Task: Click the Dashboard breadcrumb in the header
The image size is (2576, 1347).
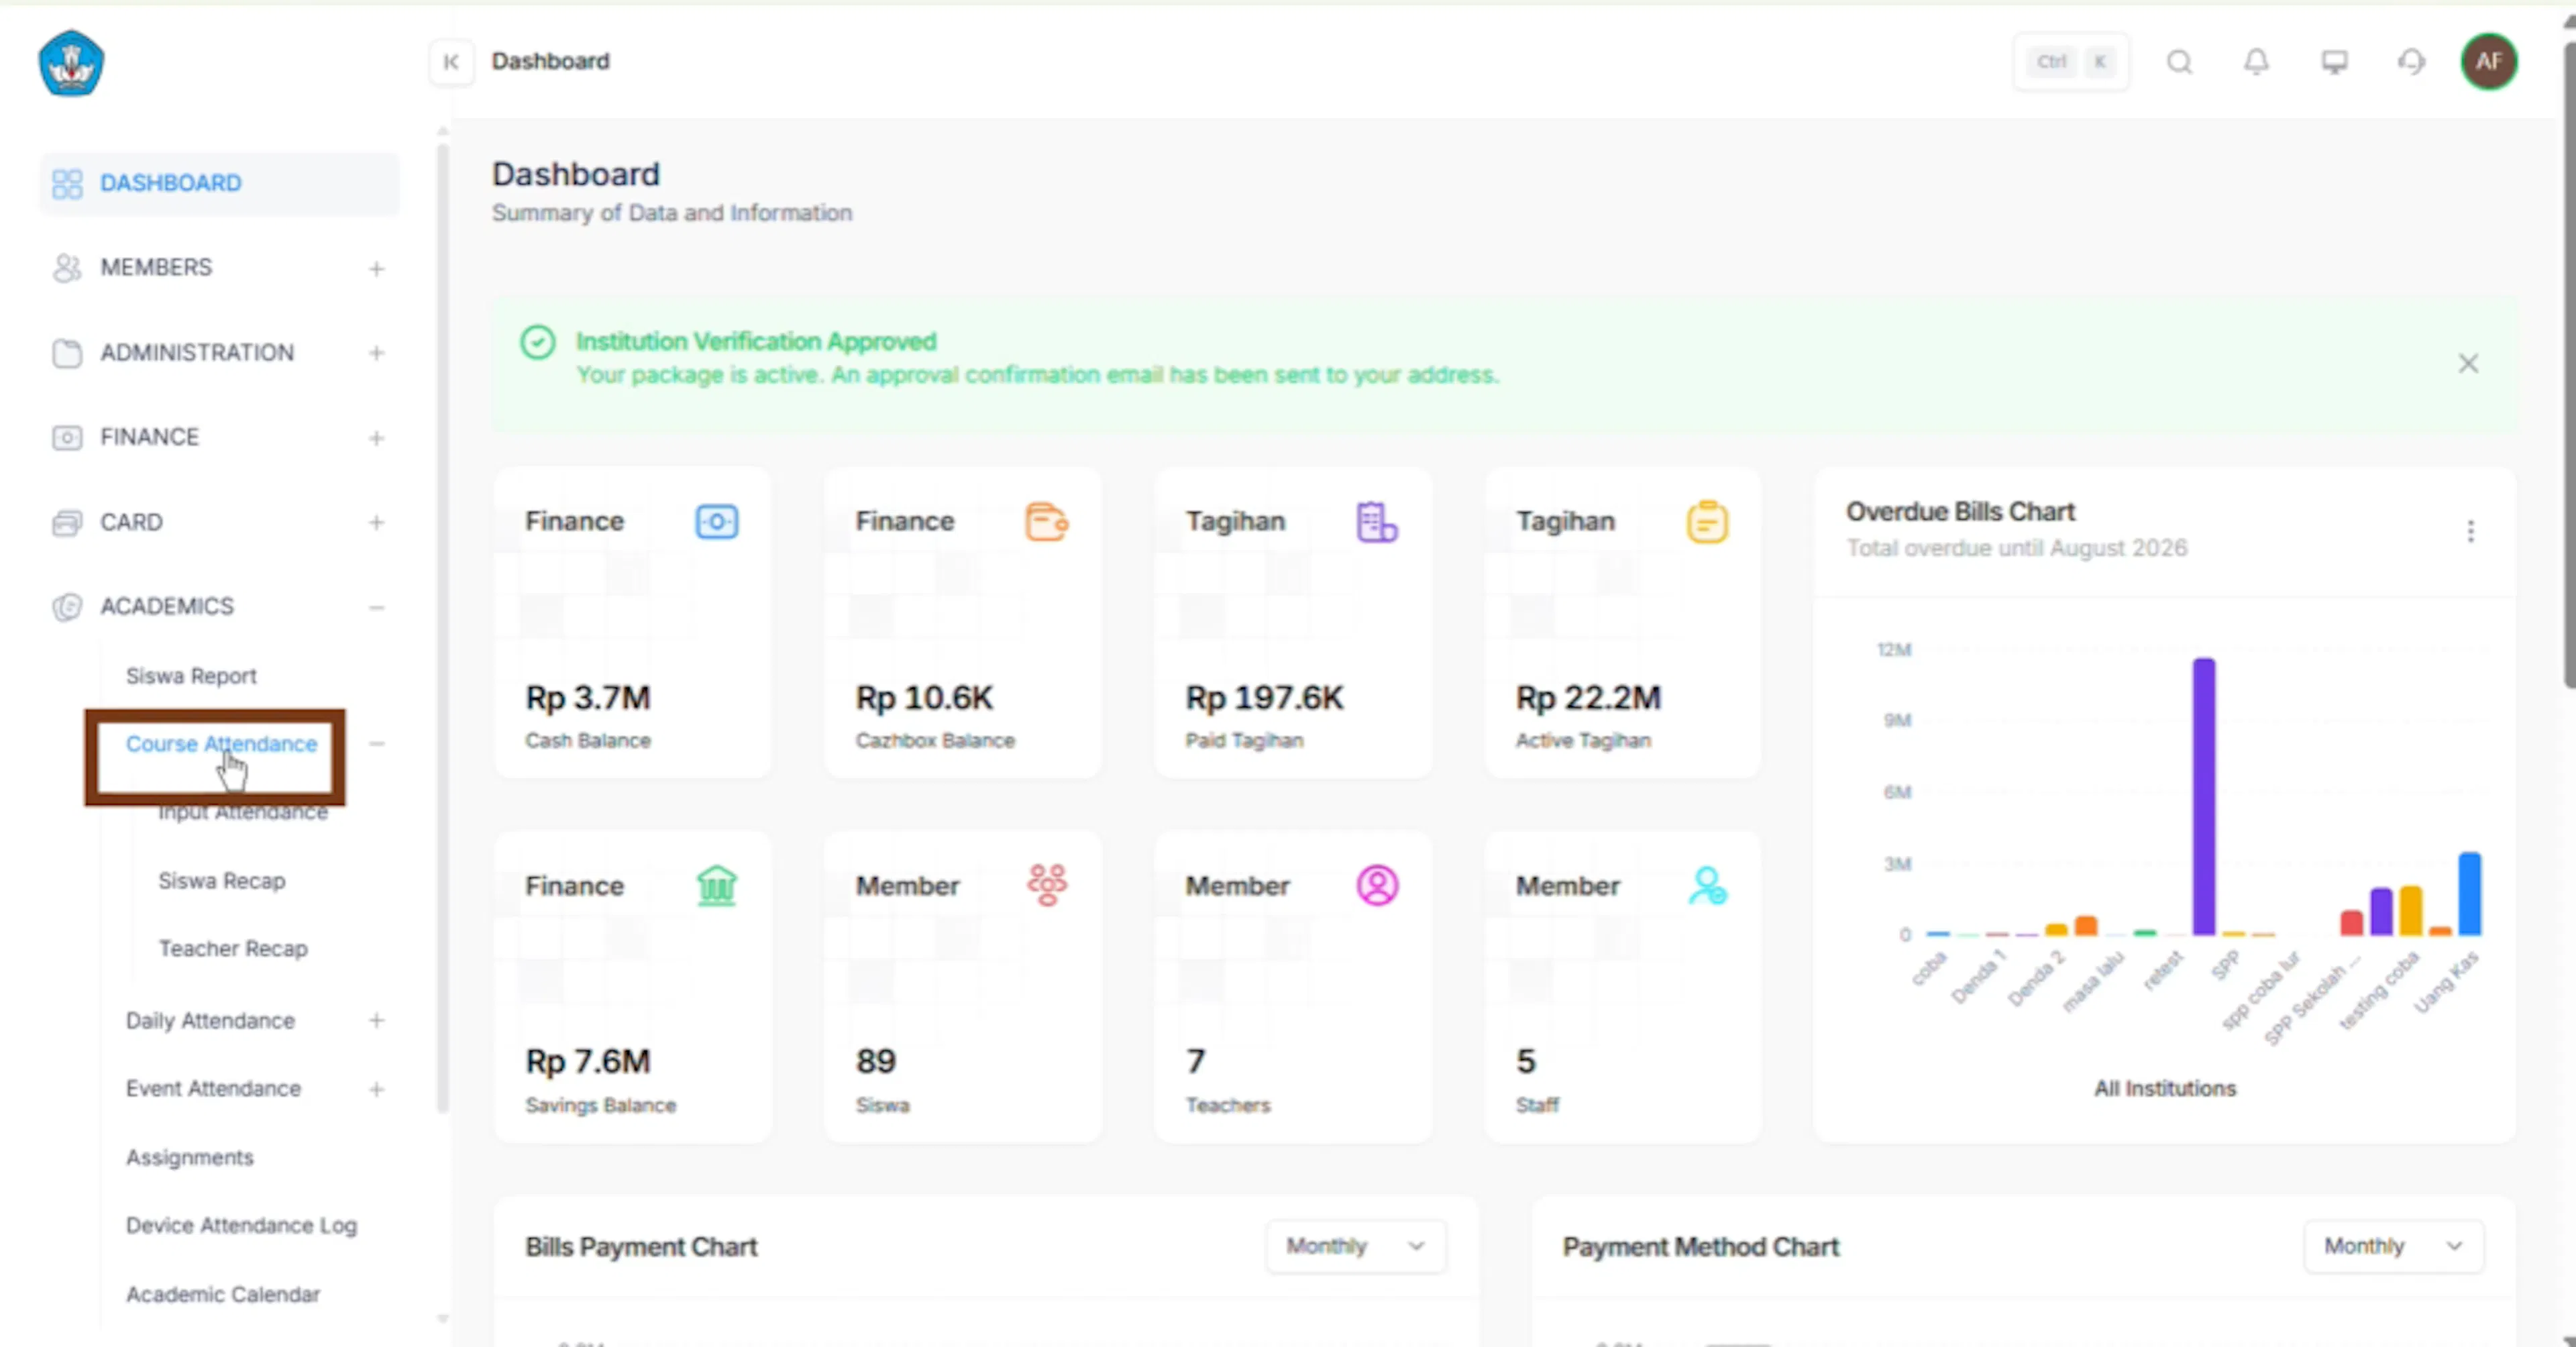Action: coord(550,61)
